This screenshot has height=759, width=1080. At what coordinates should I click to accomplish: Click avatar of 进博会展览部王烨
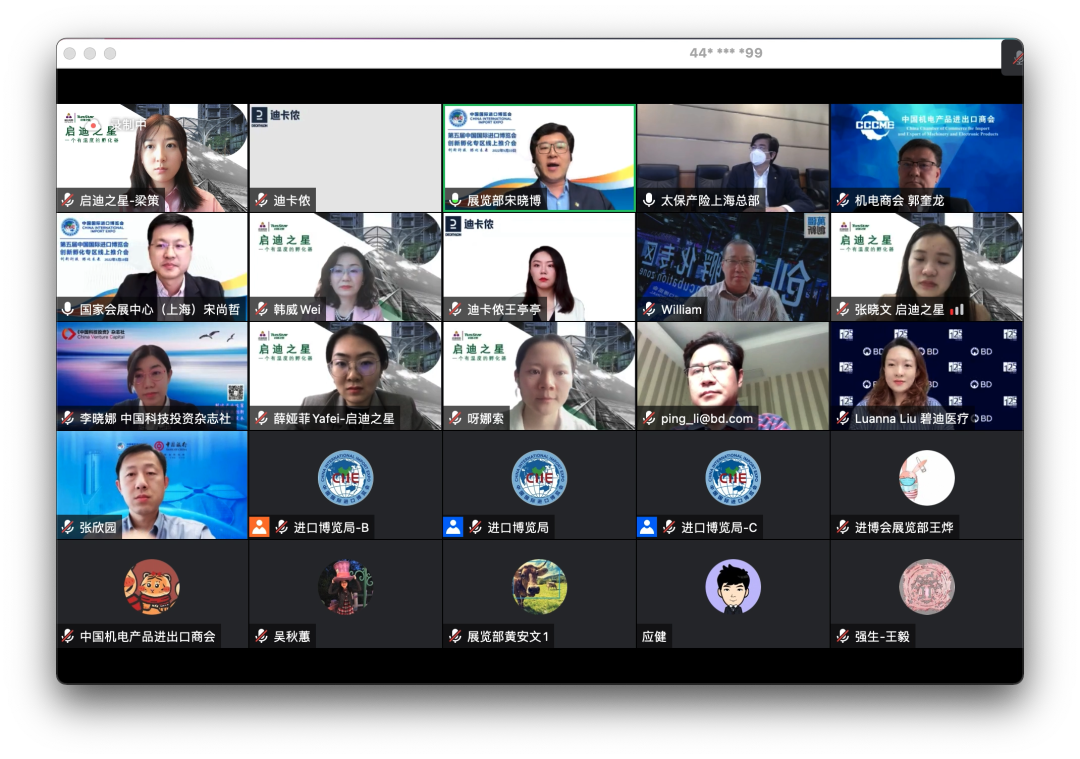pyautogui.click(x=926, y=478)
